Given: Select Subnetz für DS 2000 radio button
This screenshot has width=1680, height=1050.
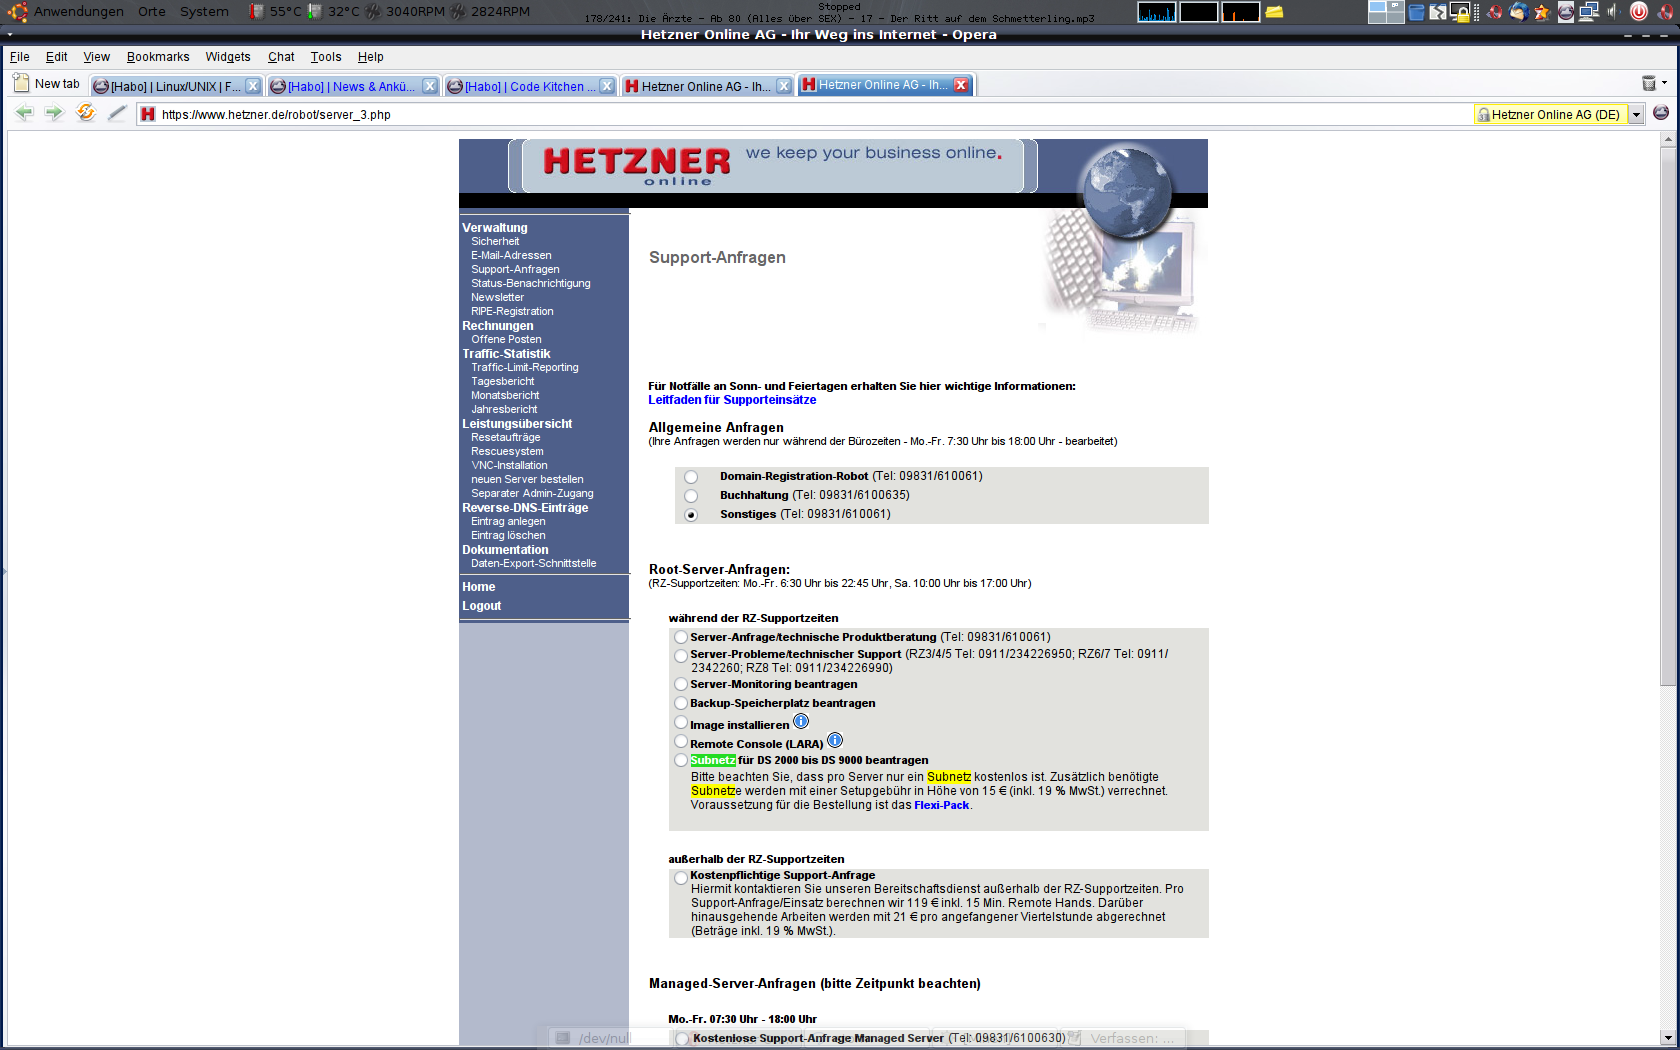Looking at the screenshot, I should pyautogui.click(x=681, y=760).
